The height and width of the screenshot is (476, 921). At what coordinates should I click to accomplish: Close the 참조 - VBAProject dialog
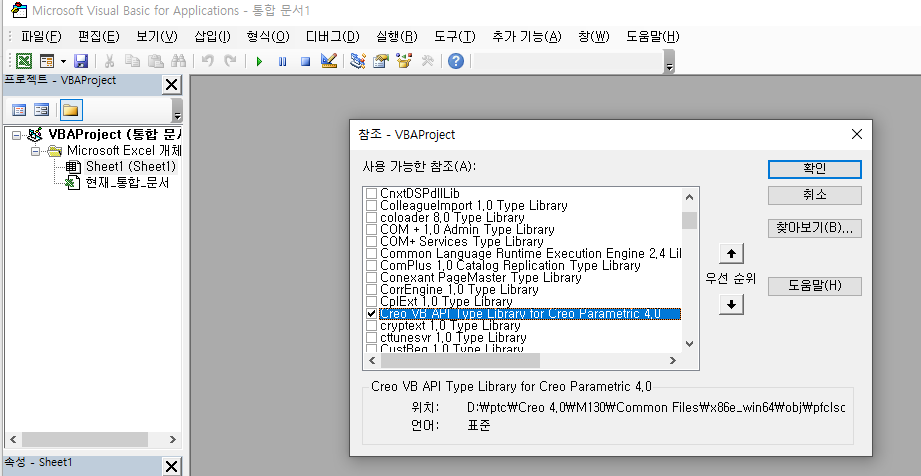point(857,134)
